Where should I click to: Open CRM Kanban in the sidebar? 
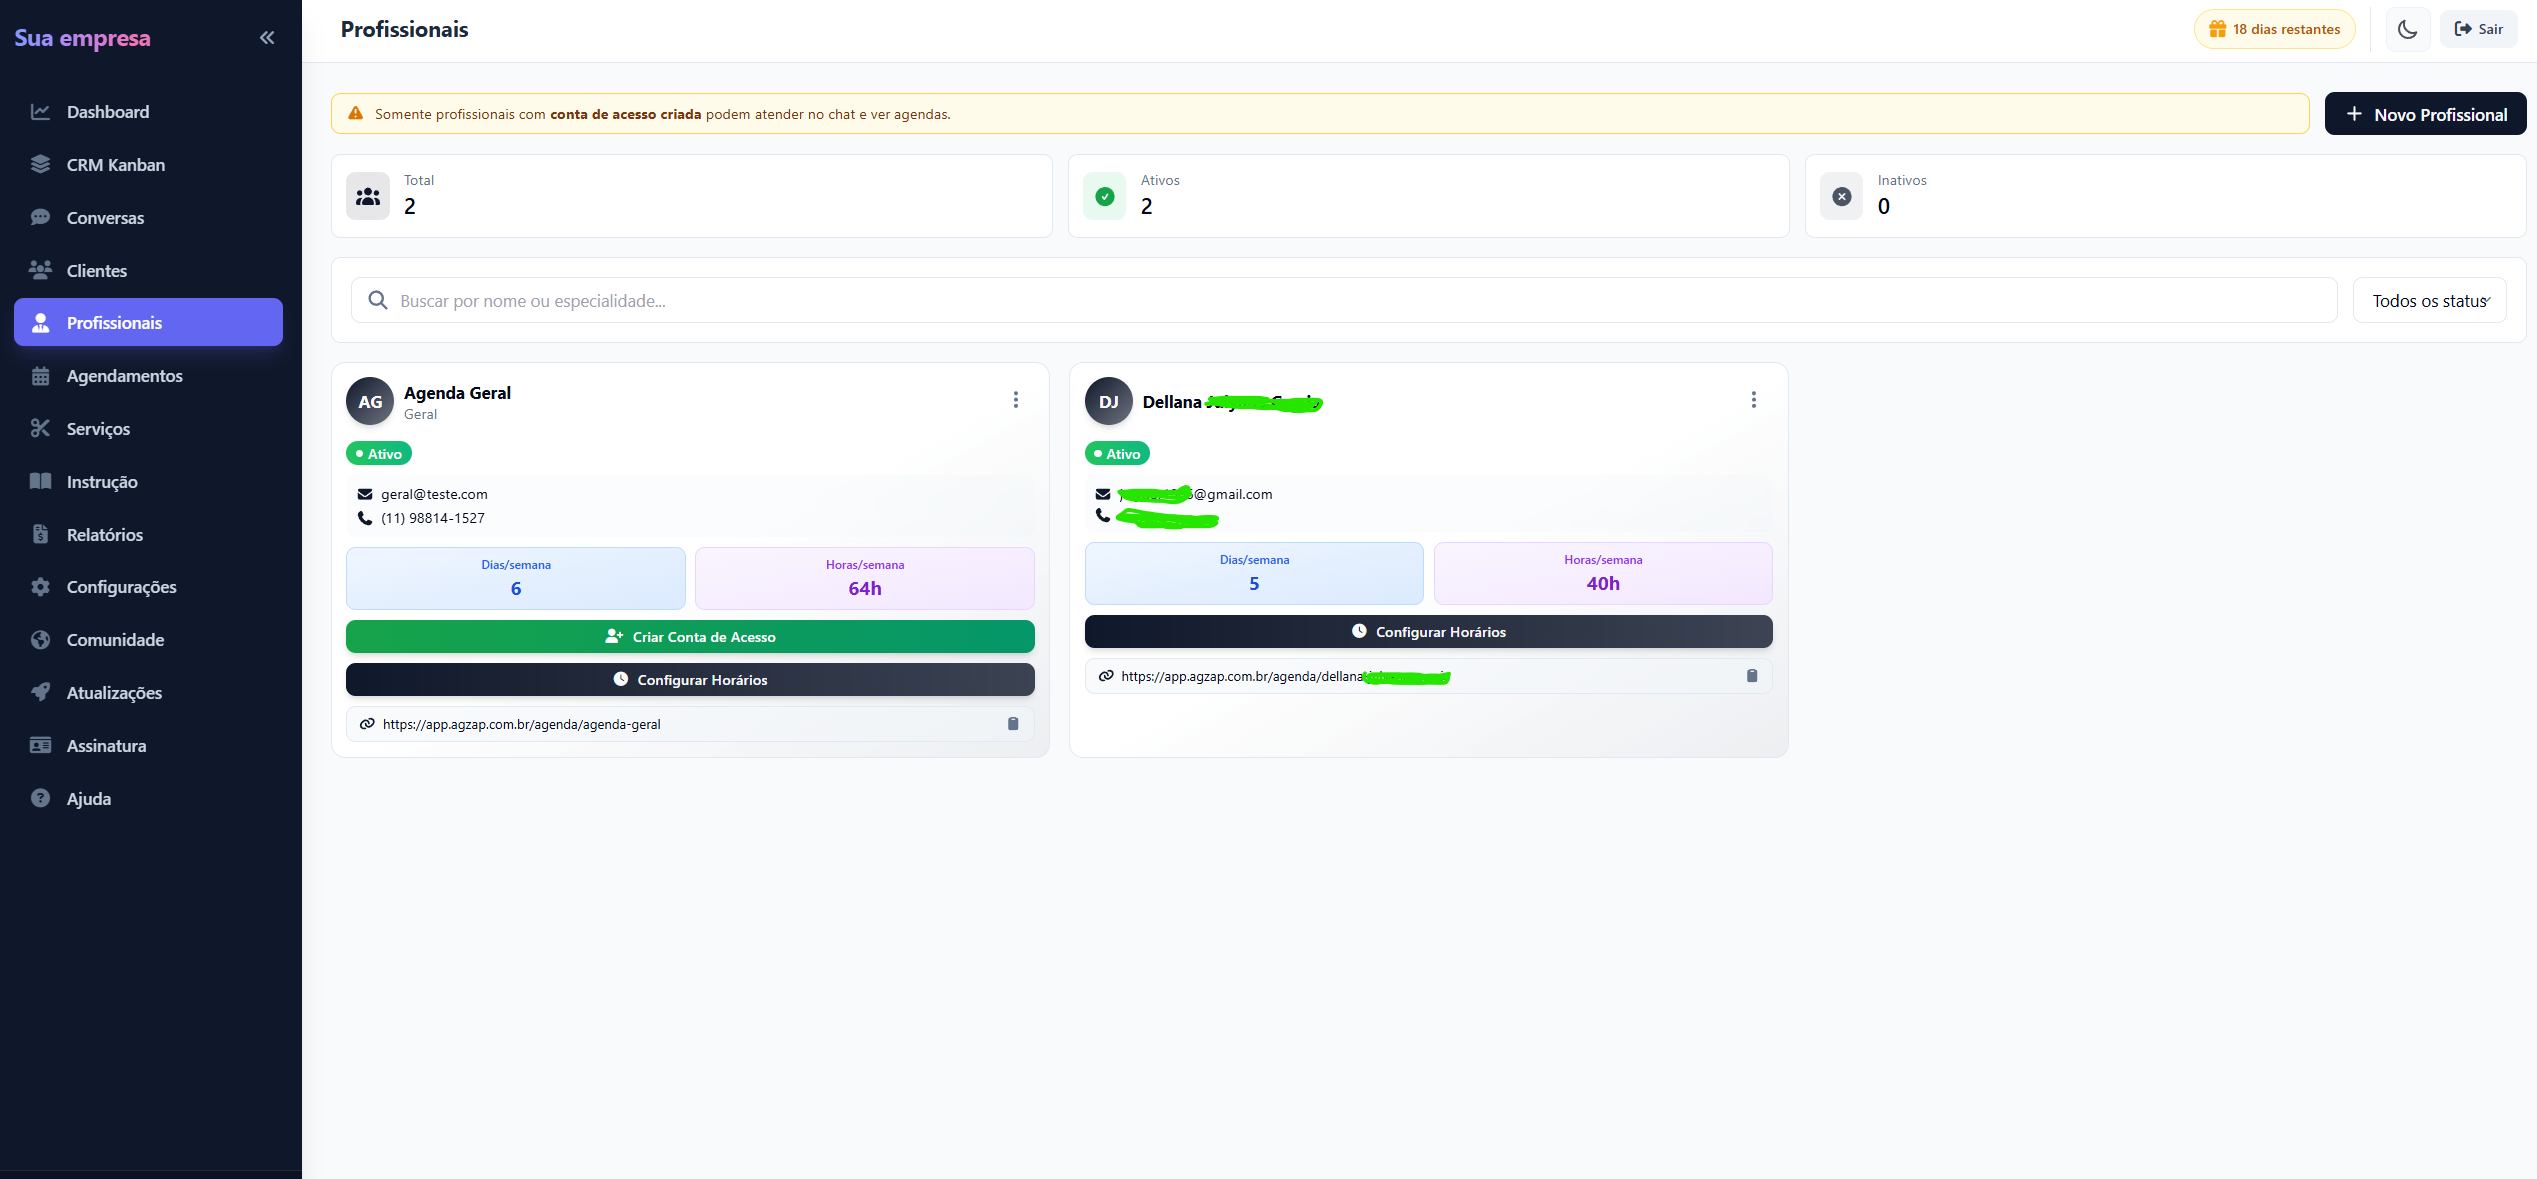coord(116,165)
